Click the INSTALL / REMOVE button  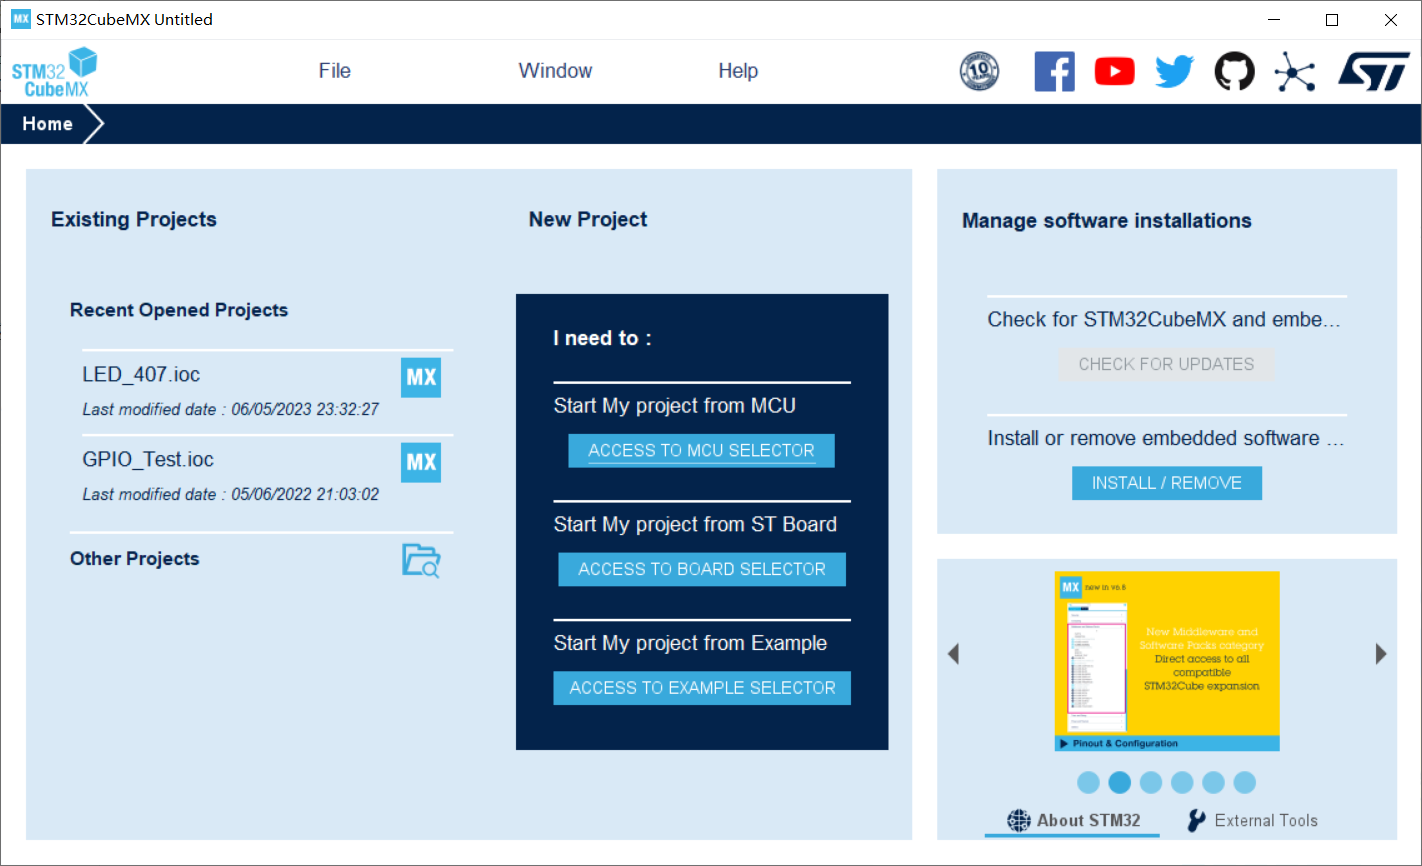1167,483
